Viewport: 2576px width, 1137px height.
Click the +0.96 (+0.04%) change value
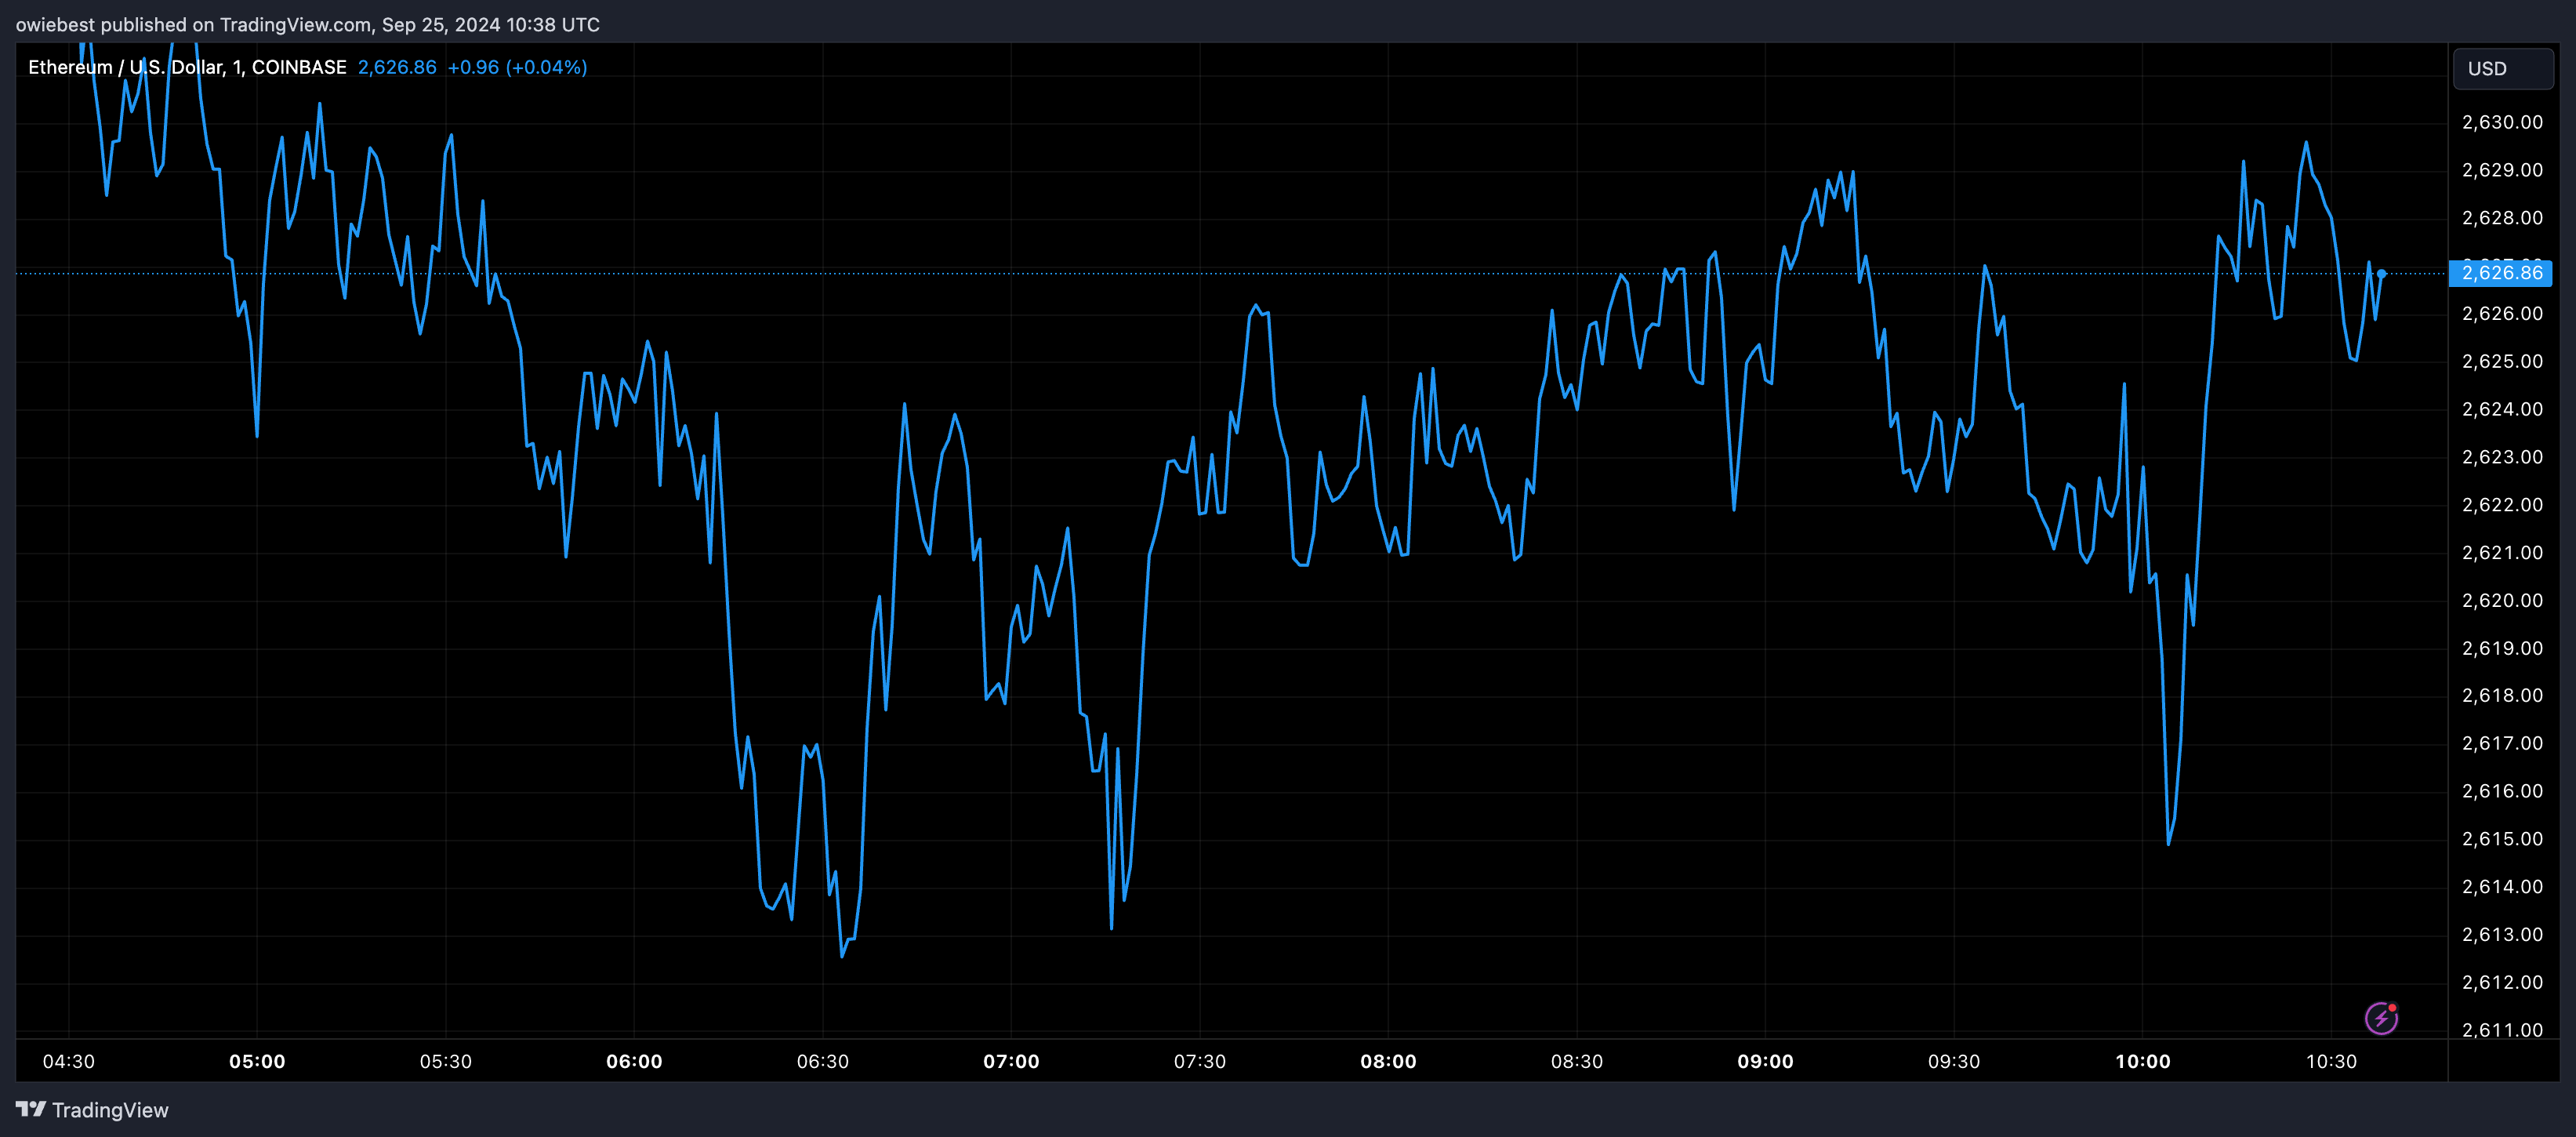[517, 67]
